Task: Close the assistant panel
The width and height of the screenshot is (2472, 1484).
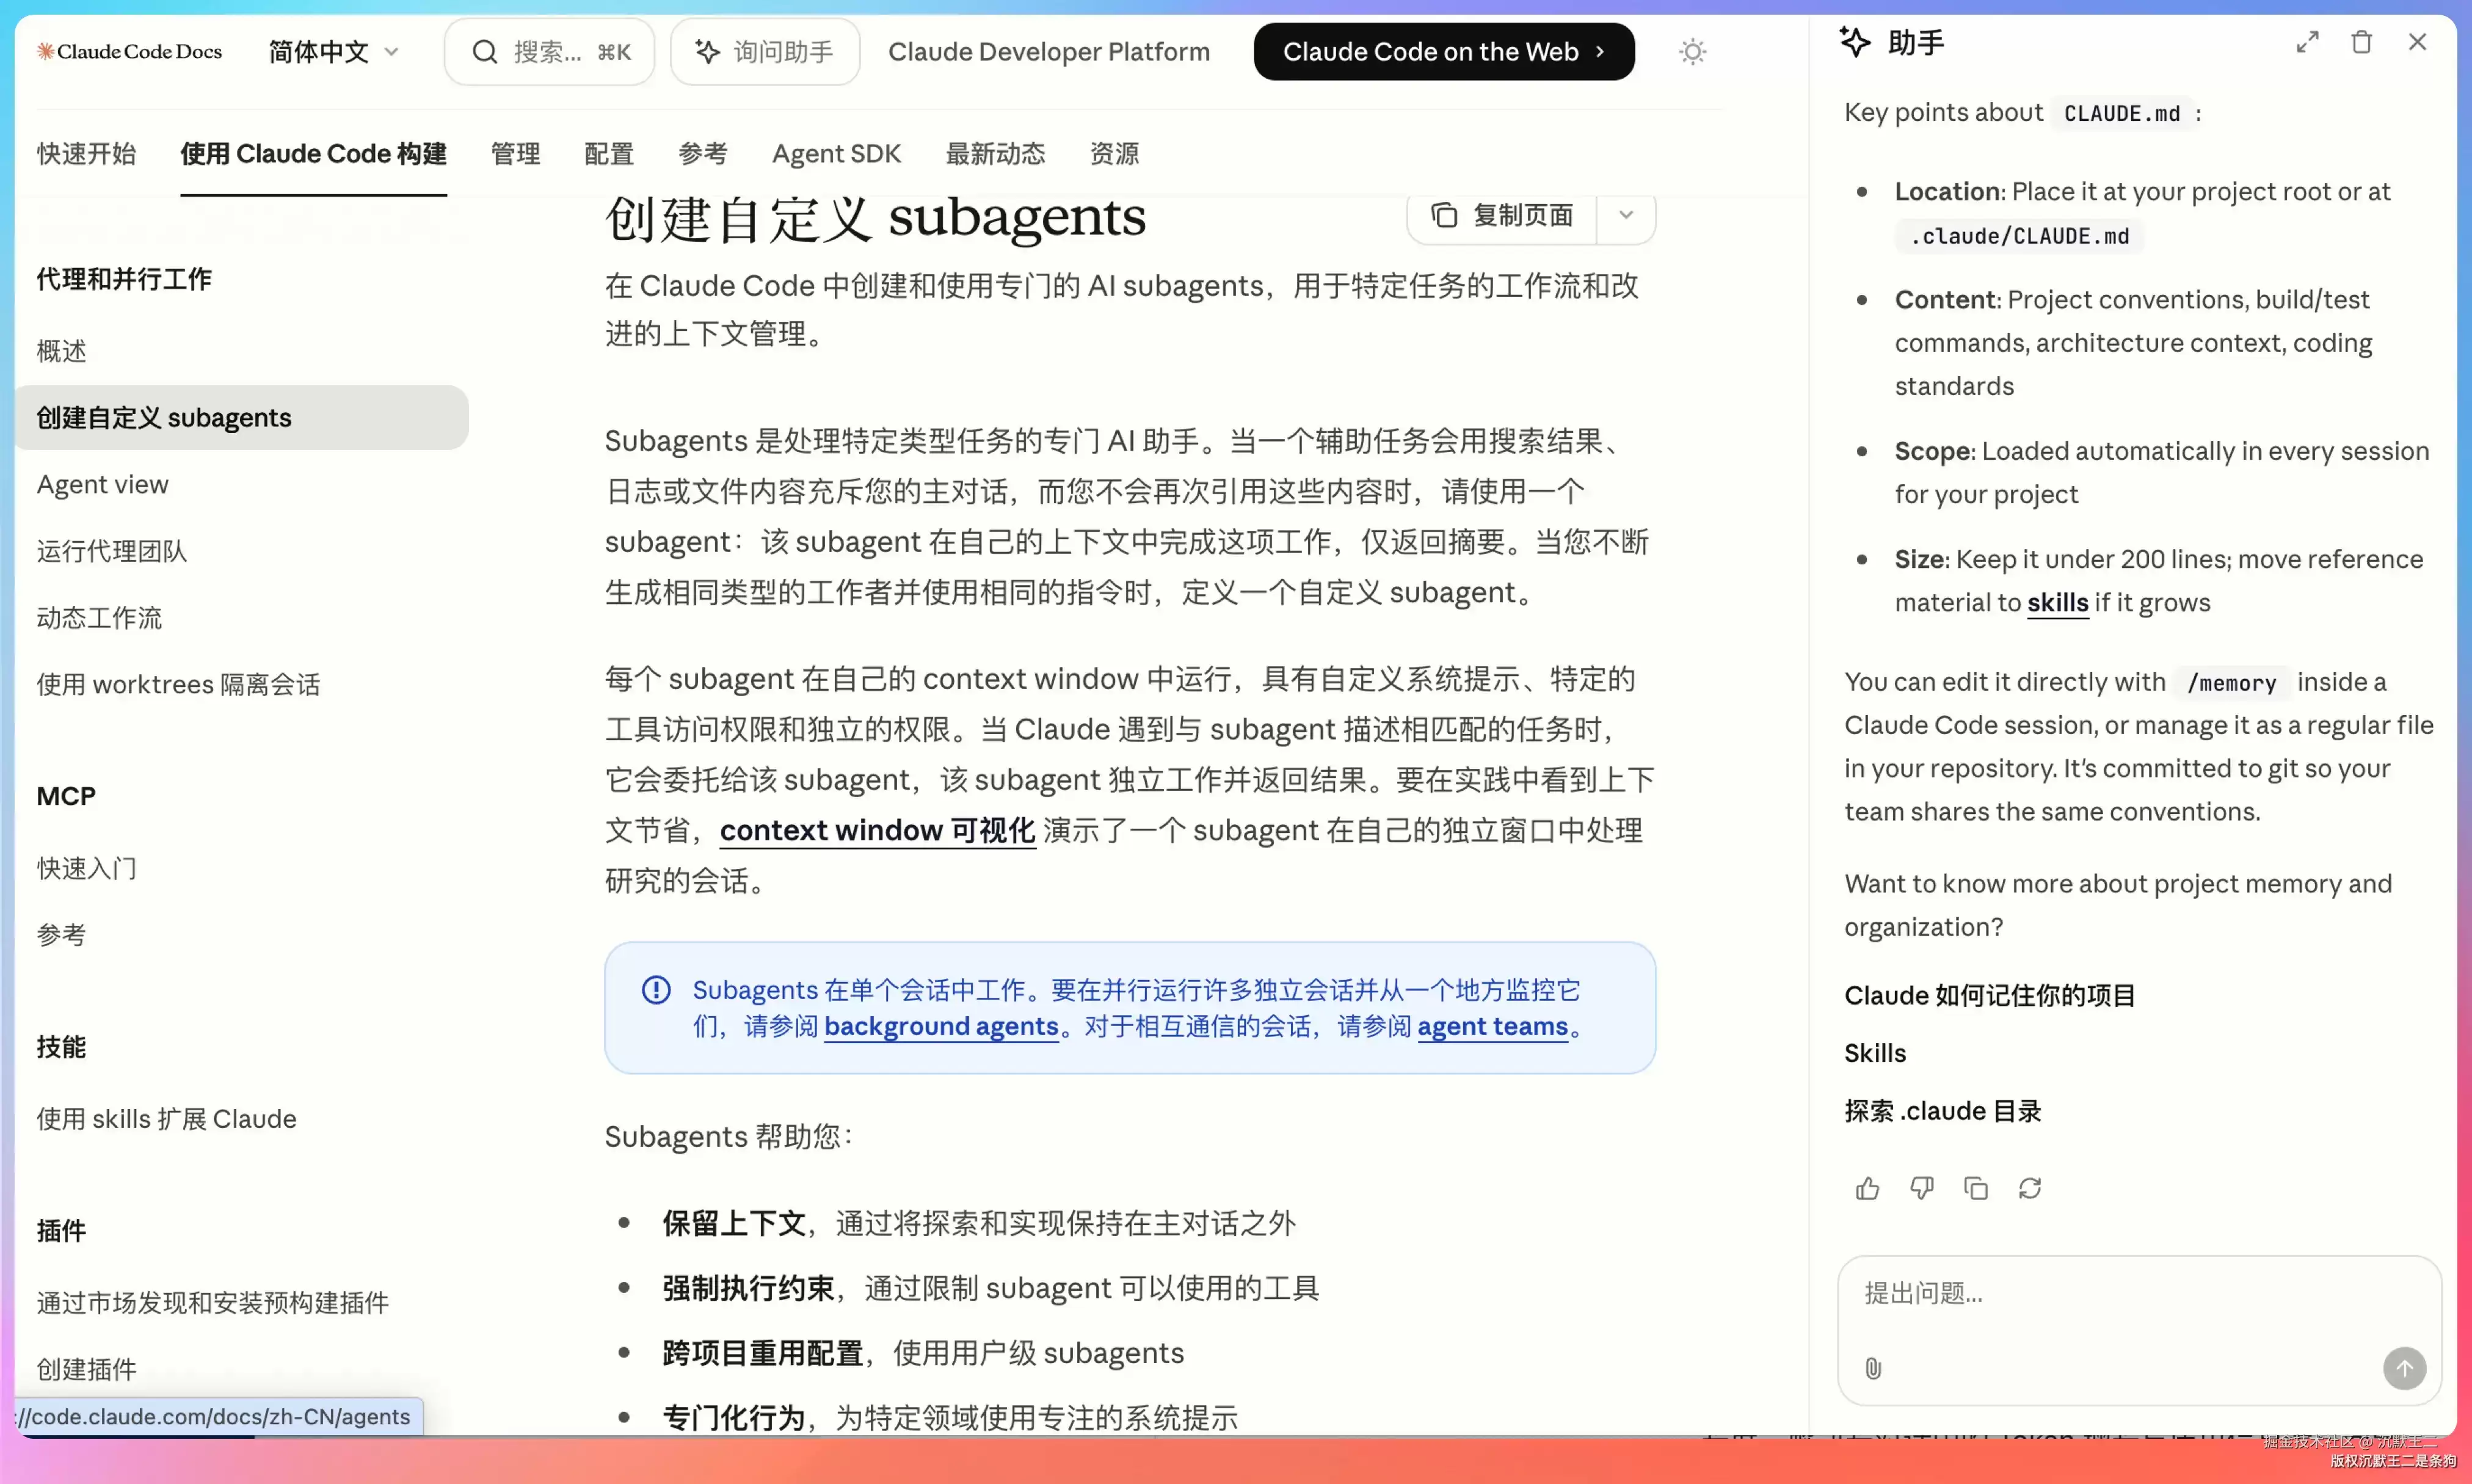Action: [x=2417, y=42]
